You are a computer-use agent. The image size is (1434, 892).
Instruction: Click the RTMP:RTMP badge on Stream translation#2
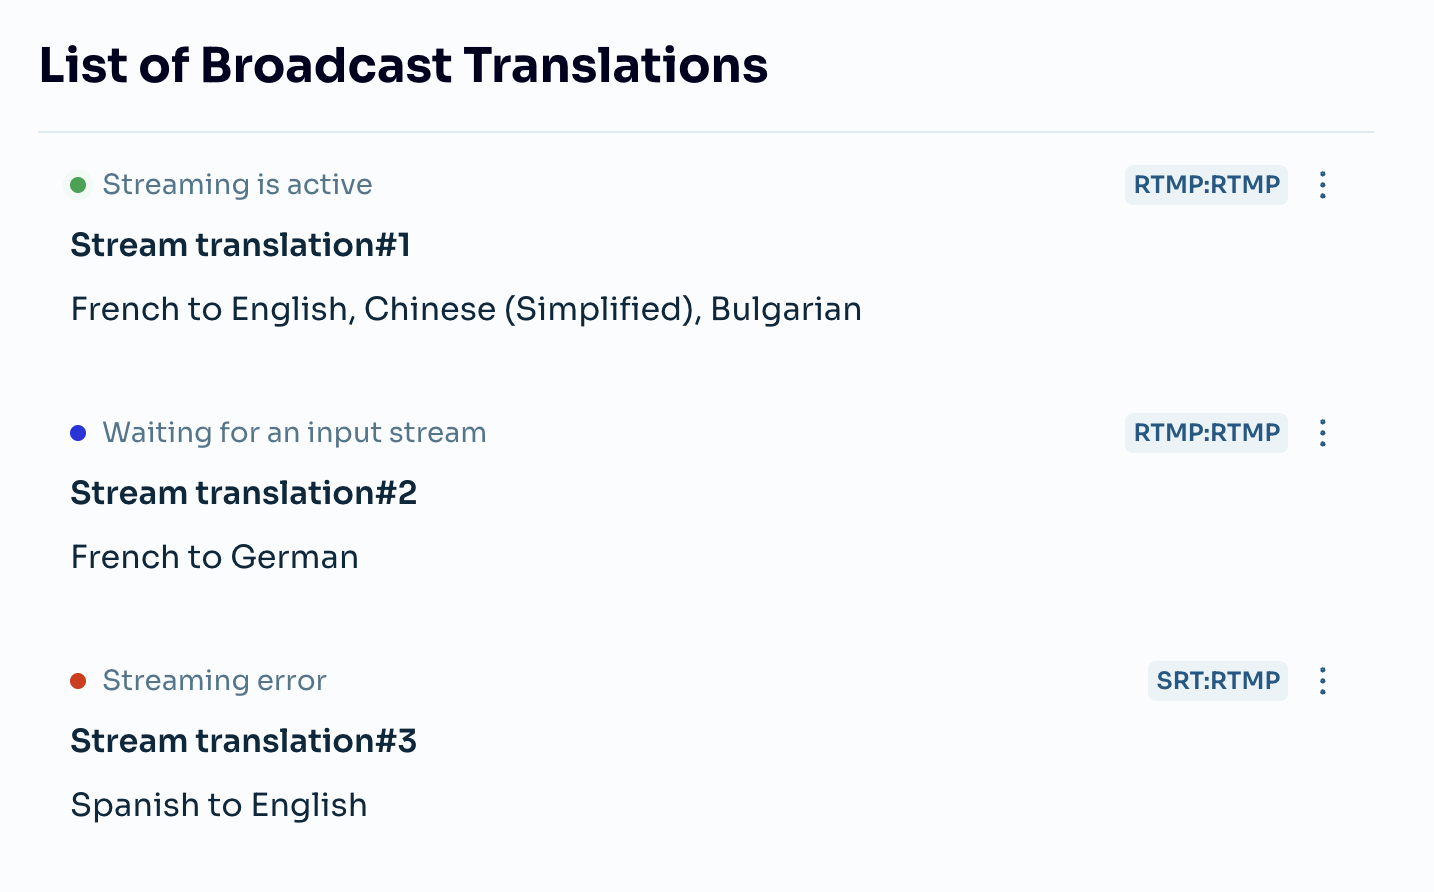[x=1206, y=433]
